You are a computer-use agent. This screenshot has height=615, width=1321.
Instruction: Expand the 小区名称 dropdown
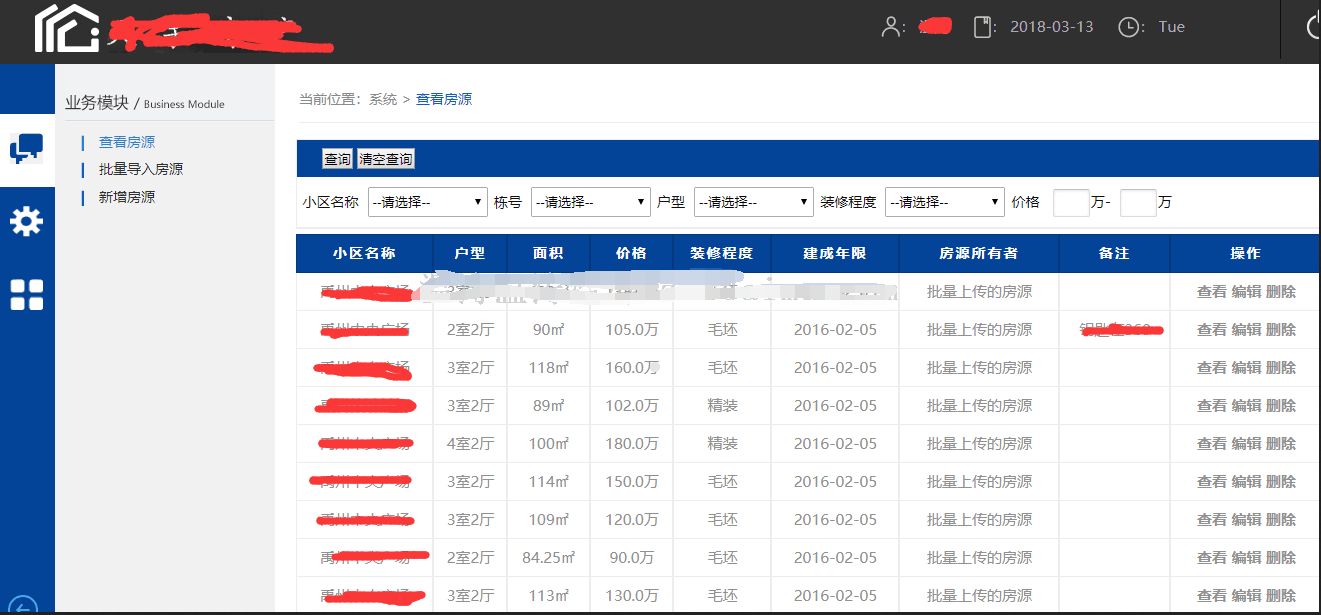(x=428, y=202)
